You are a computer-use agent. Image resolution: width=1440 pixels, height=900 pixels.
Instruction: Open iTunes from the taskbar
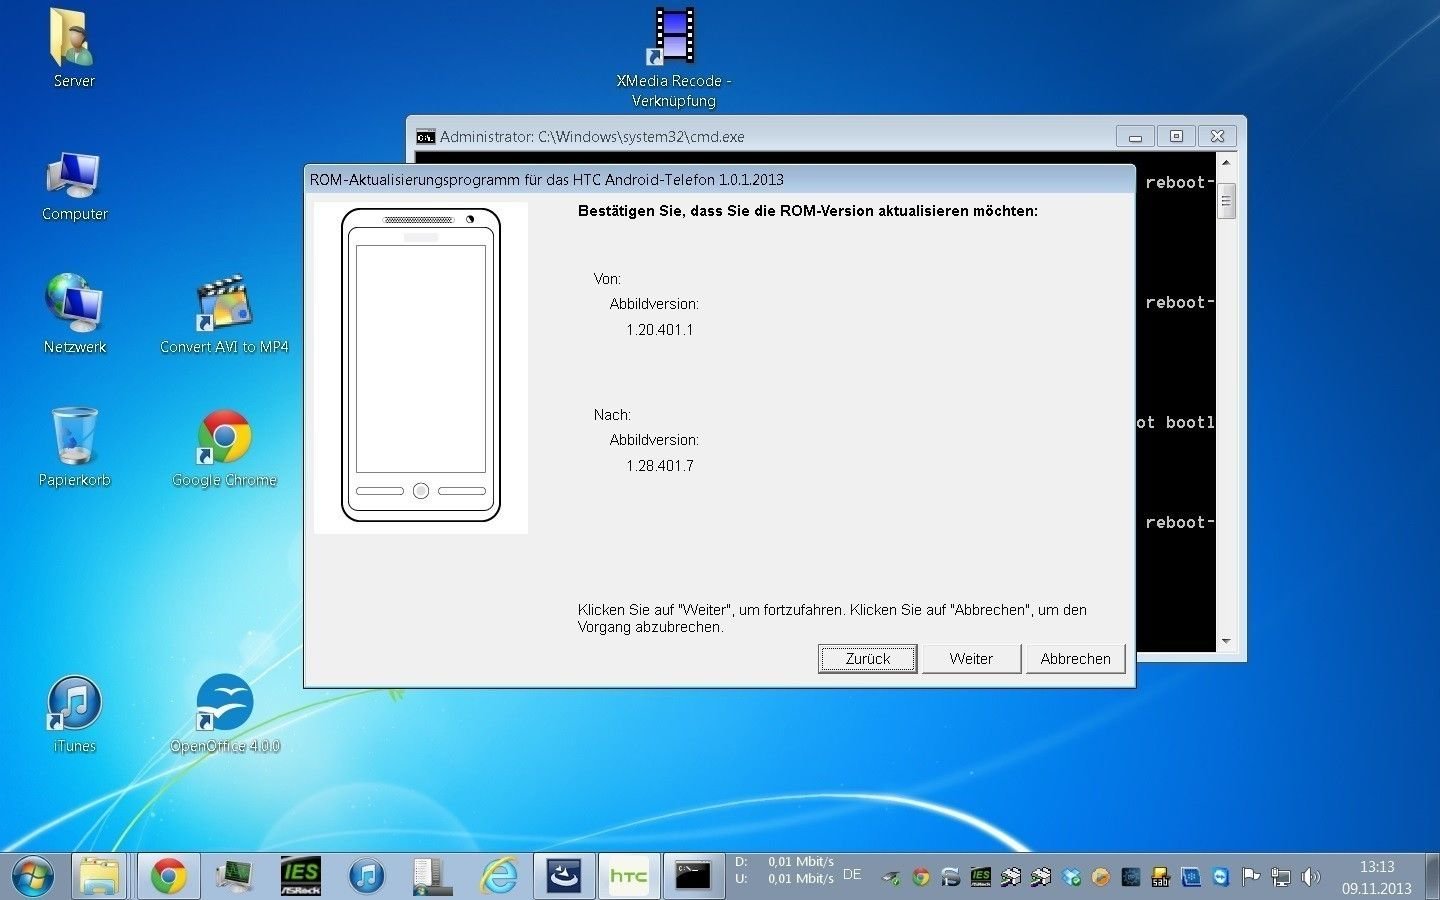366,877
